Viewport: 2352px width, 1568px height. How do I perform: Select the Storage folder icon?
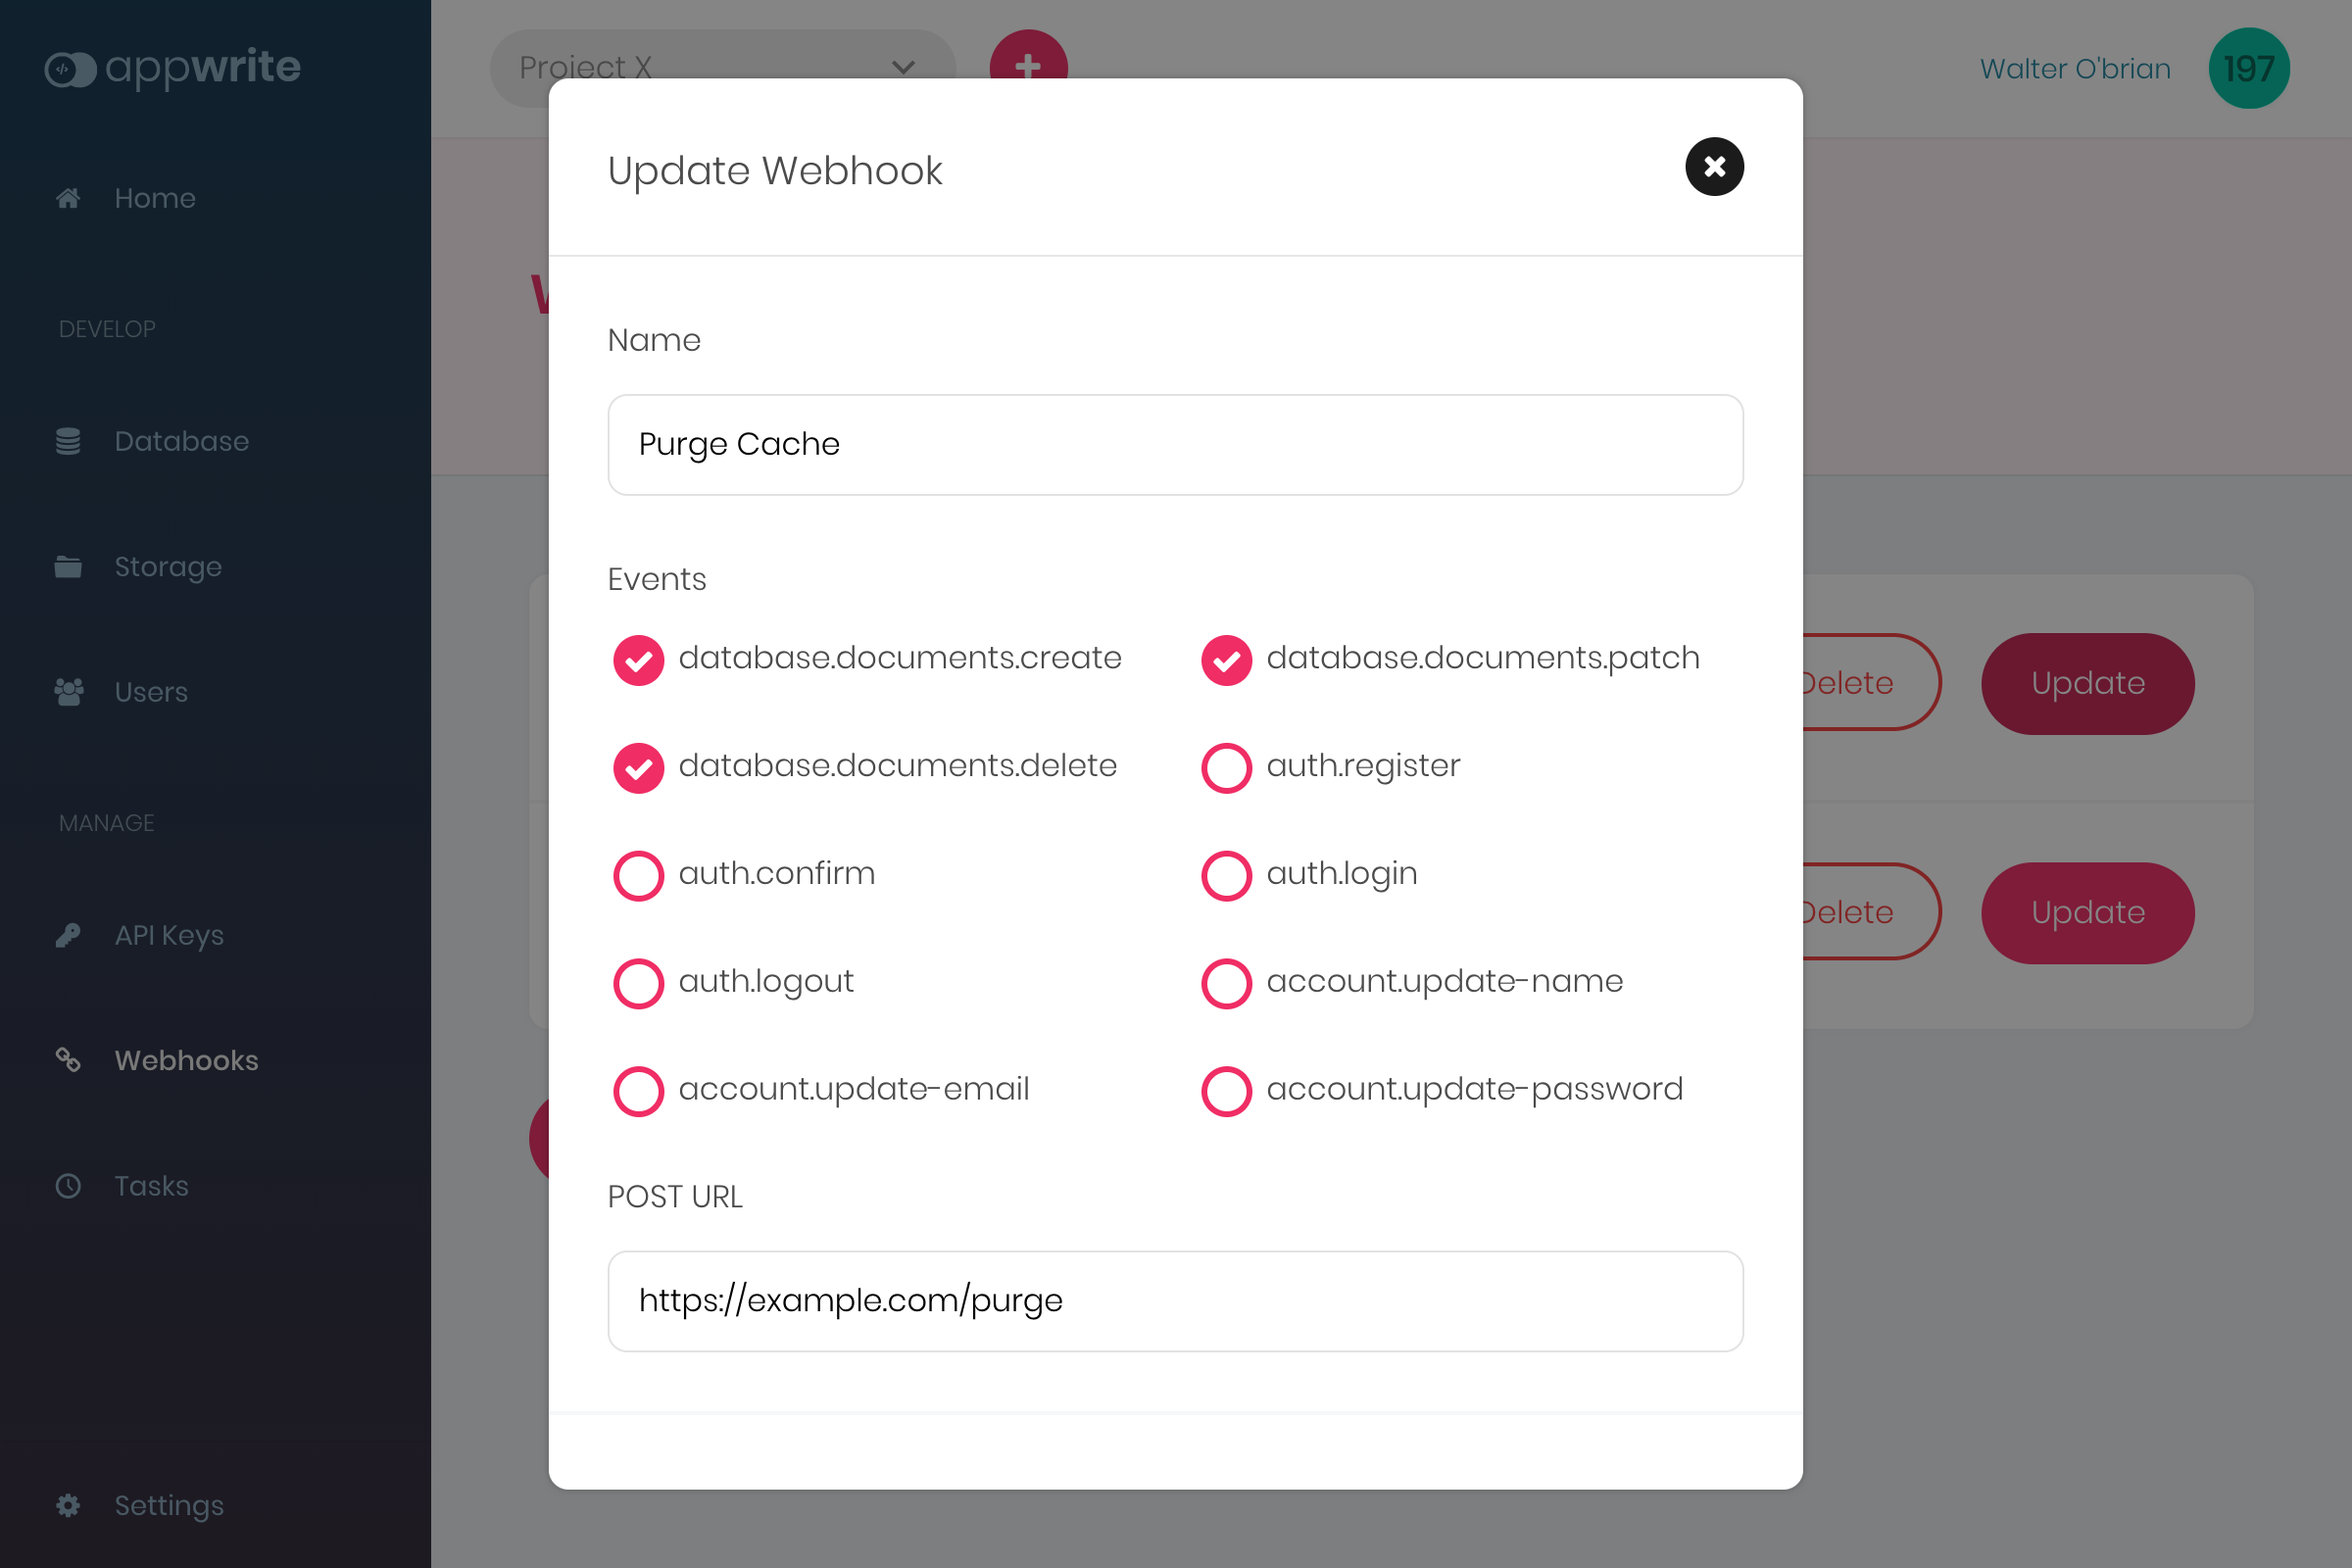pos(68,566)
